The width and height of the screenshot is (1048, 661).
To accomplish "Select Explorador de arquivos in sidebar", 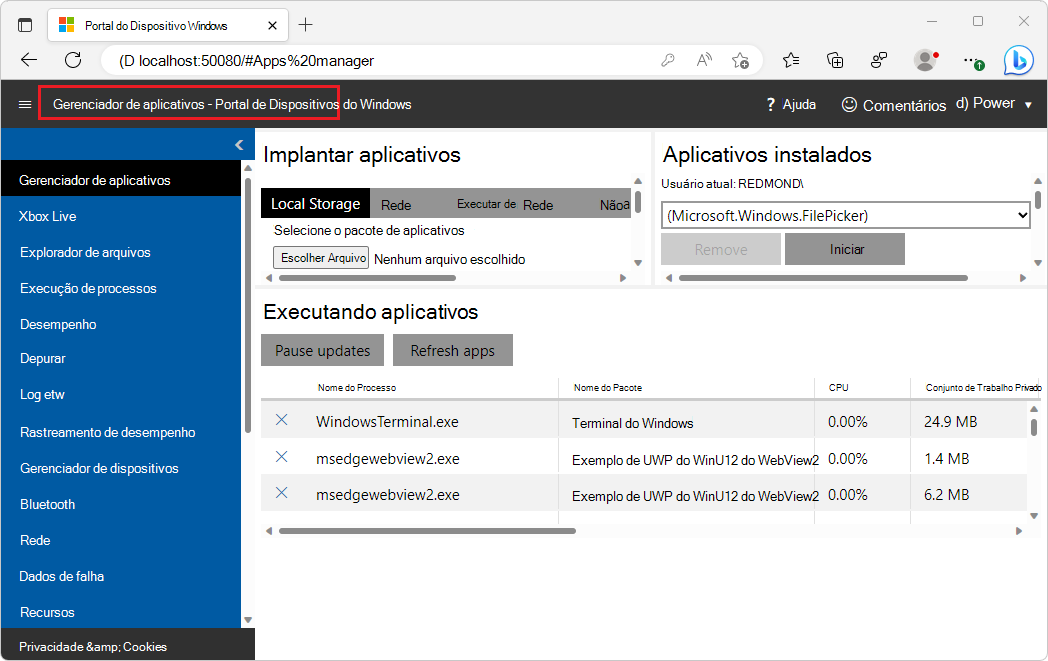I will click(x=85, y=252).
